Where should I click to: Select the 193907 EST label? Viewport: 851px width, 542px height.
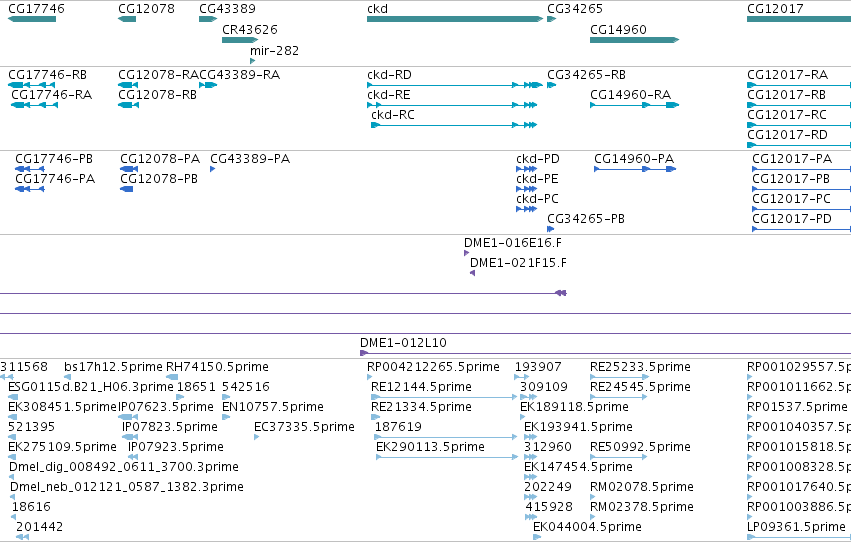(538, 367)
